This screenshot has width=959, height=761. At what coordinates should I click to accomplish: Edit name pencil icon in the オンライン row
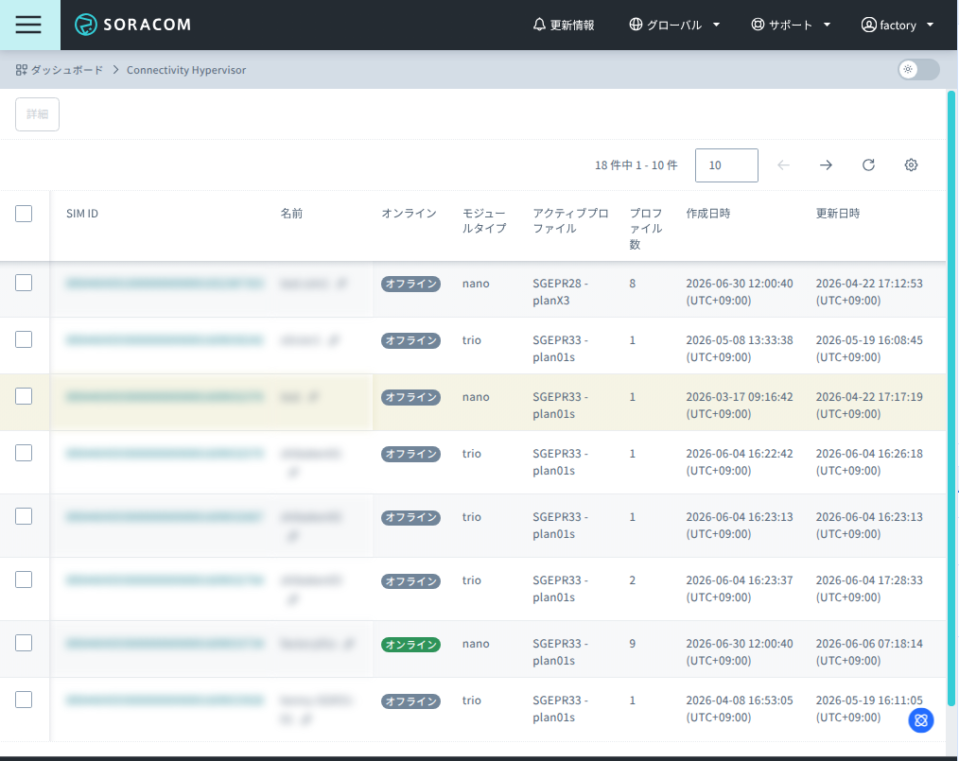349,644
